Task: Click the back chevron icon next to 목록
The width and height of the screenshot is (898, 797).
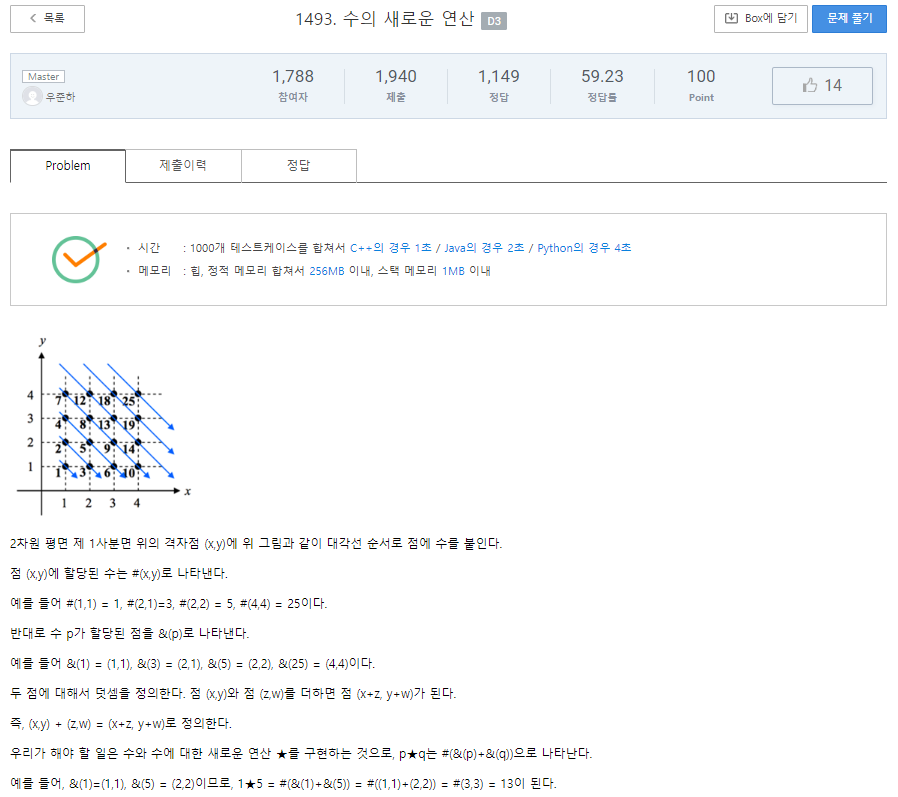Action: click(x=33, y=18)
